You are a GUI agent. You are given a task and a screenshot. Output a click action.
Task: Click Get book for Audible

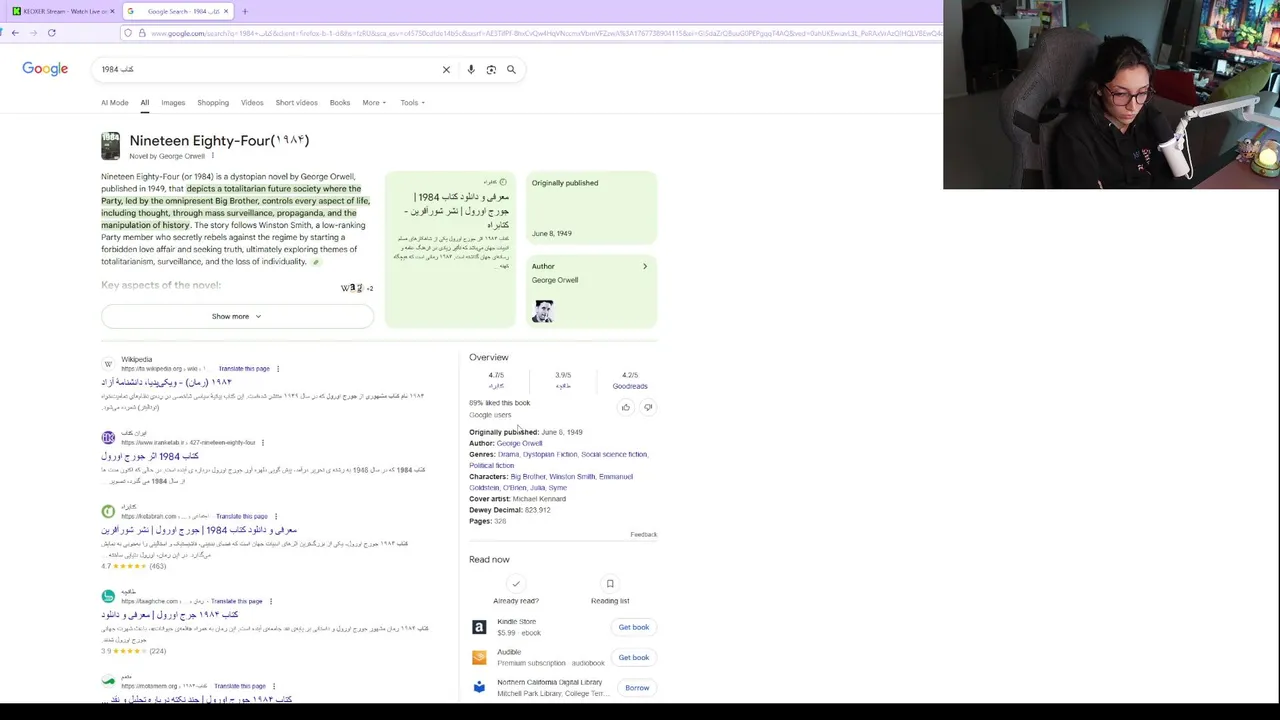tap(633, 657)
